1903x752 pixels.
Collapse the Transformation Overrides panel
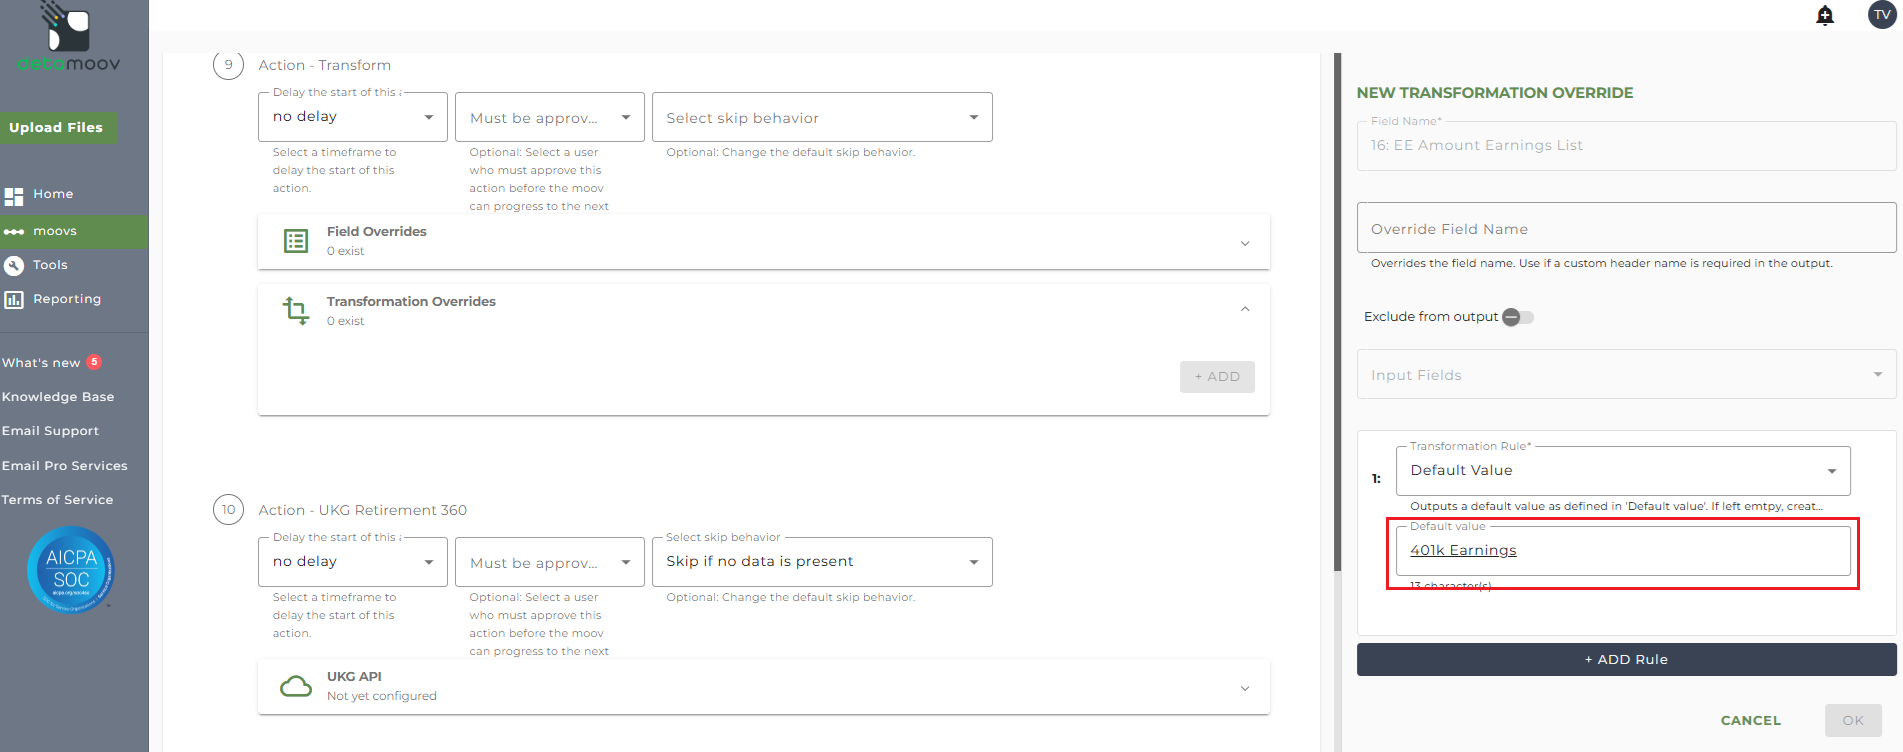(x=1245, y=309)
